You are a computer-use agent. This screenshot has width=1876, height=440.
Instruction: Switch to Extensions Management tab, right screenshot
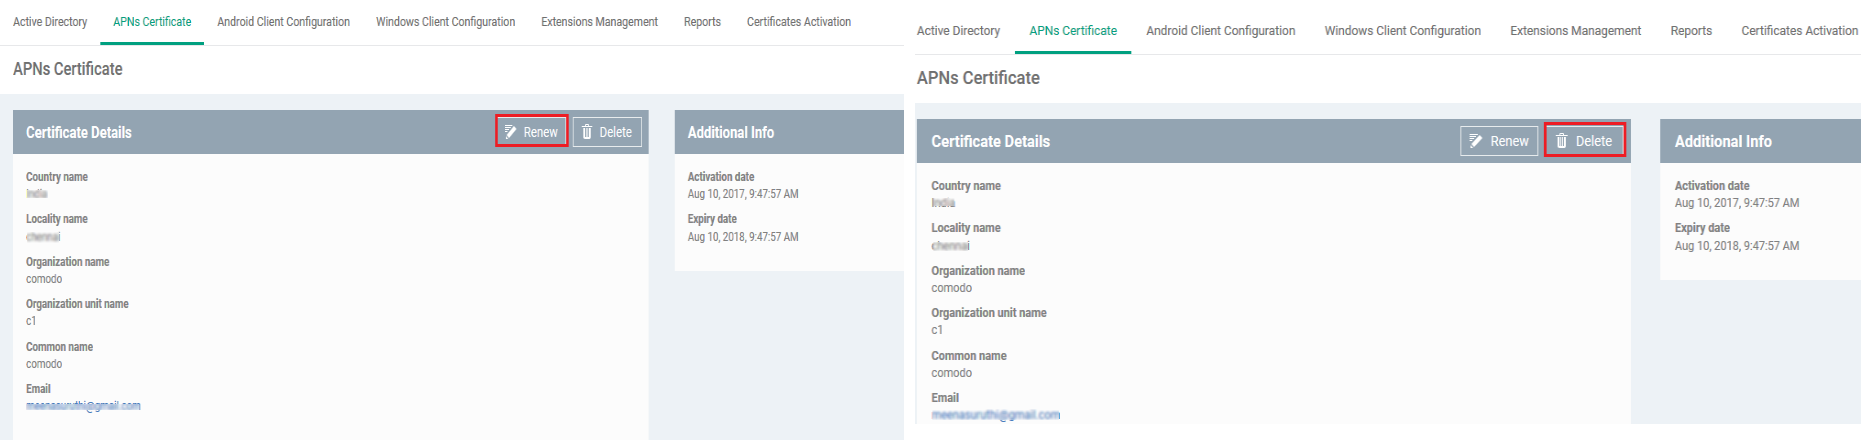[x=1575, y=31]
